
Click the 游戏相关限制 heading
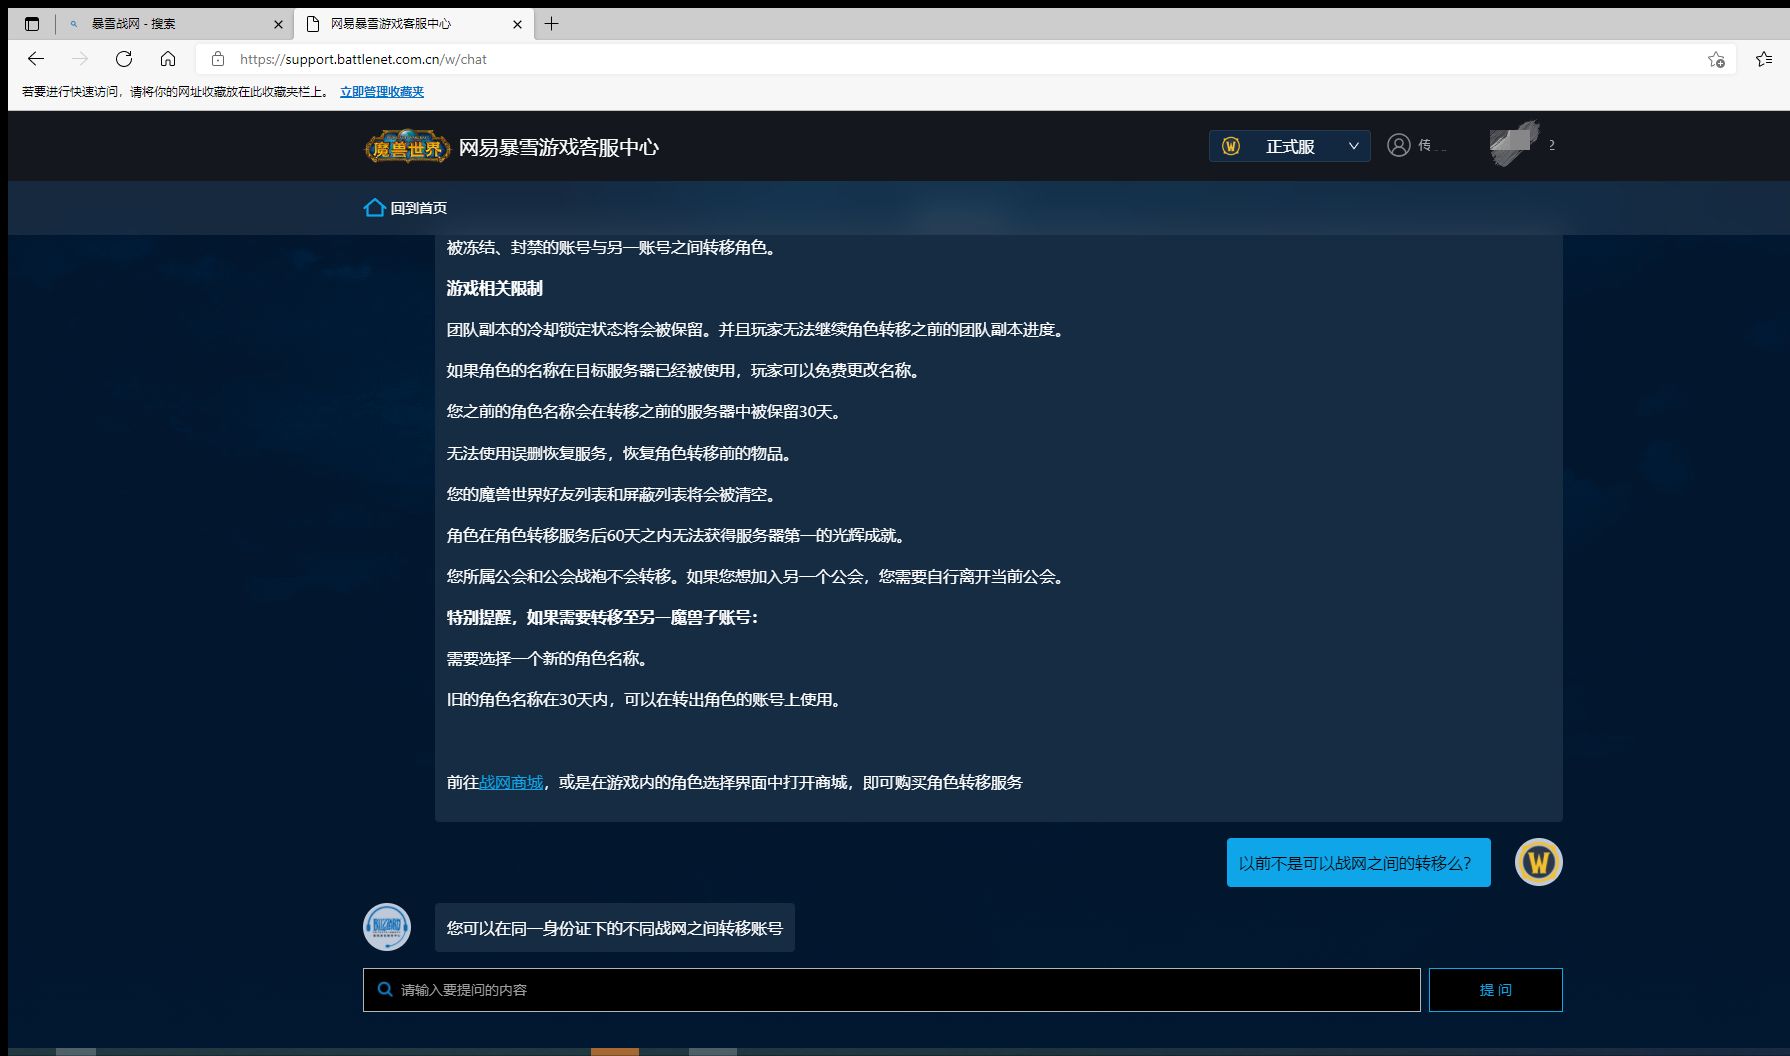tap(494, 289)
